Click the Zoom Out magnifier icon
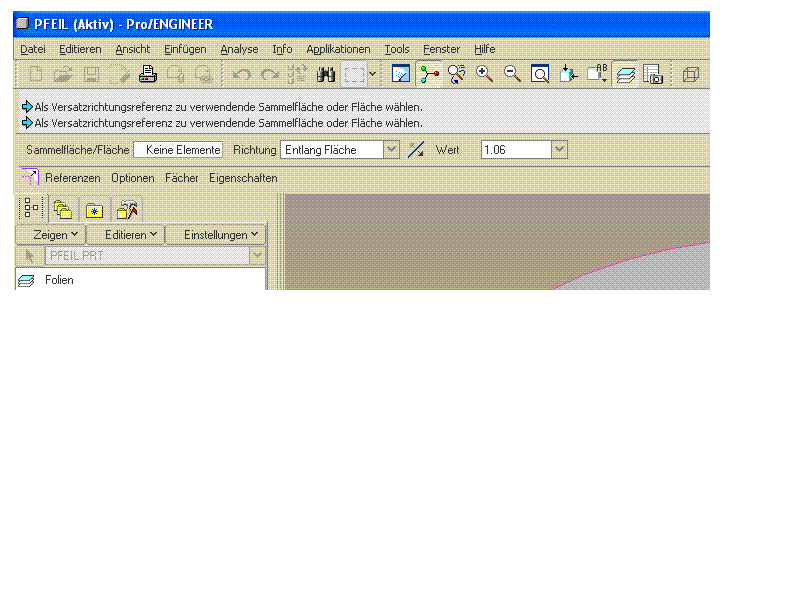Image resolution: width=800 pixels, height=600 pixels. (512, 74)
